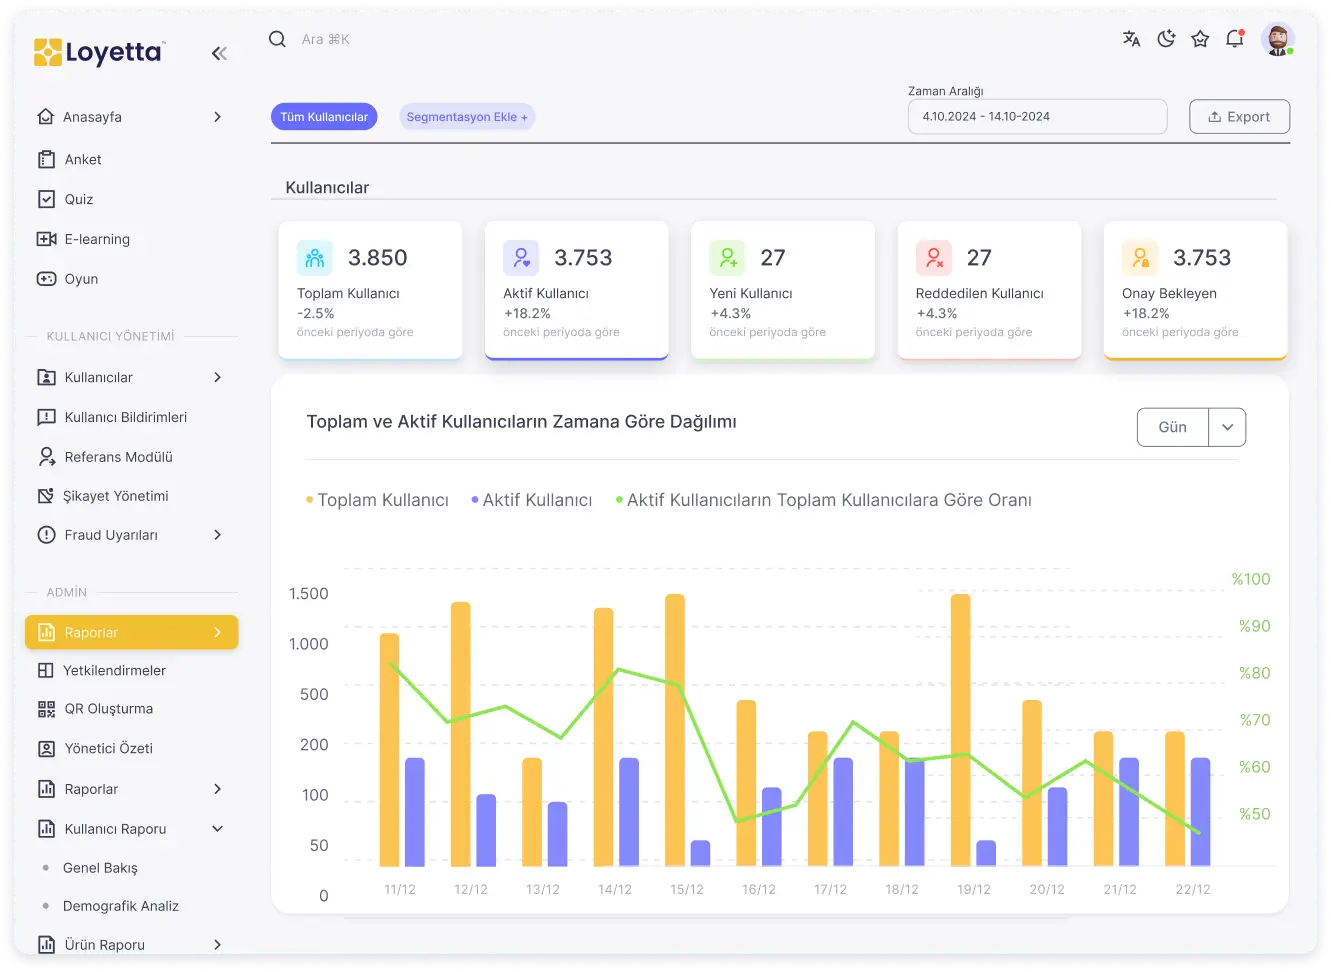The width and height of the screenshot is (1331, 972).
Task: Click the Gün period button
Action: pyautogui.click(x=1173, y=427)
